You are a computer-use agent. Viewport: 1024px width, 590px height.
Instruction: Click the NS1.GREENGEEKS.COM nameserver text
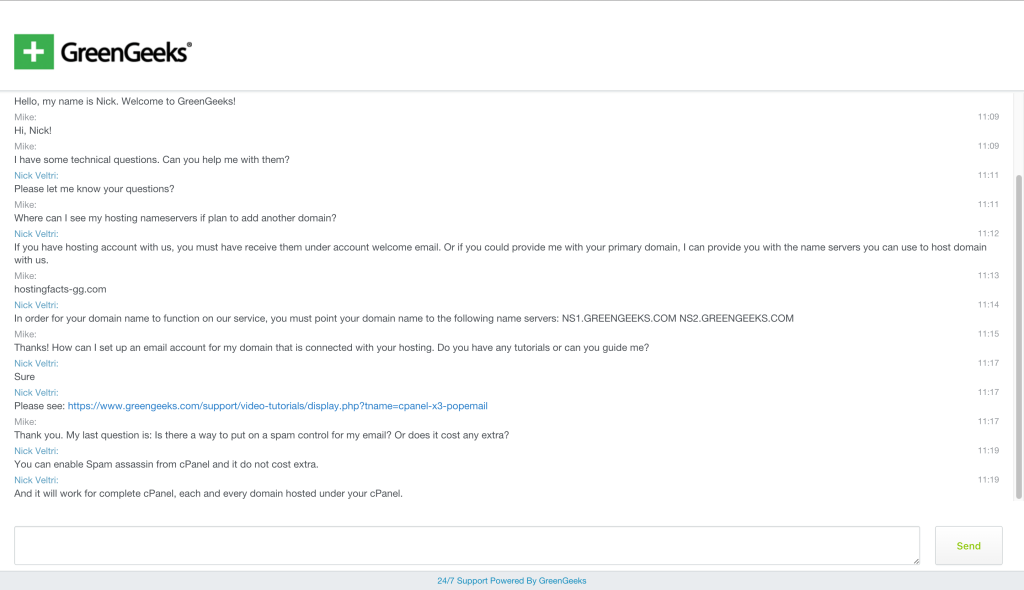pos(619,318)
